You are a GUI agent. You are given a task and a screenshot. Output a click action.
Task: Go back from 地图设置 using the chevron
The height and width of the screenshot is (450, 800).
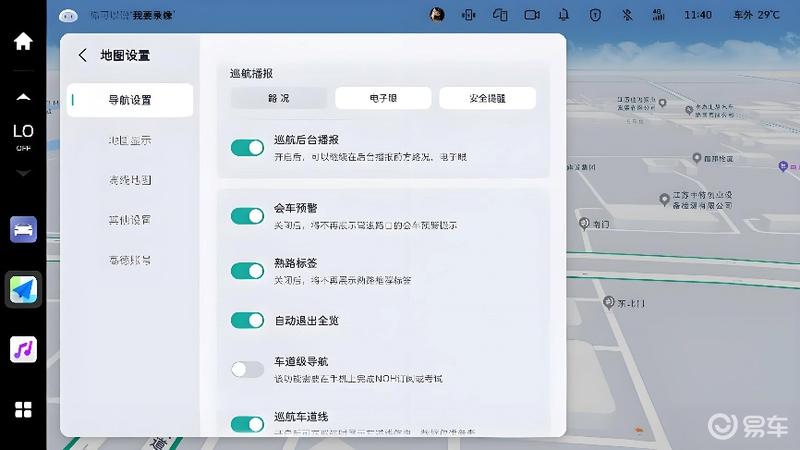pos(82,56)
